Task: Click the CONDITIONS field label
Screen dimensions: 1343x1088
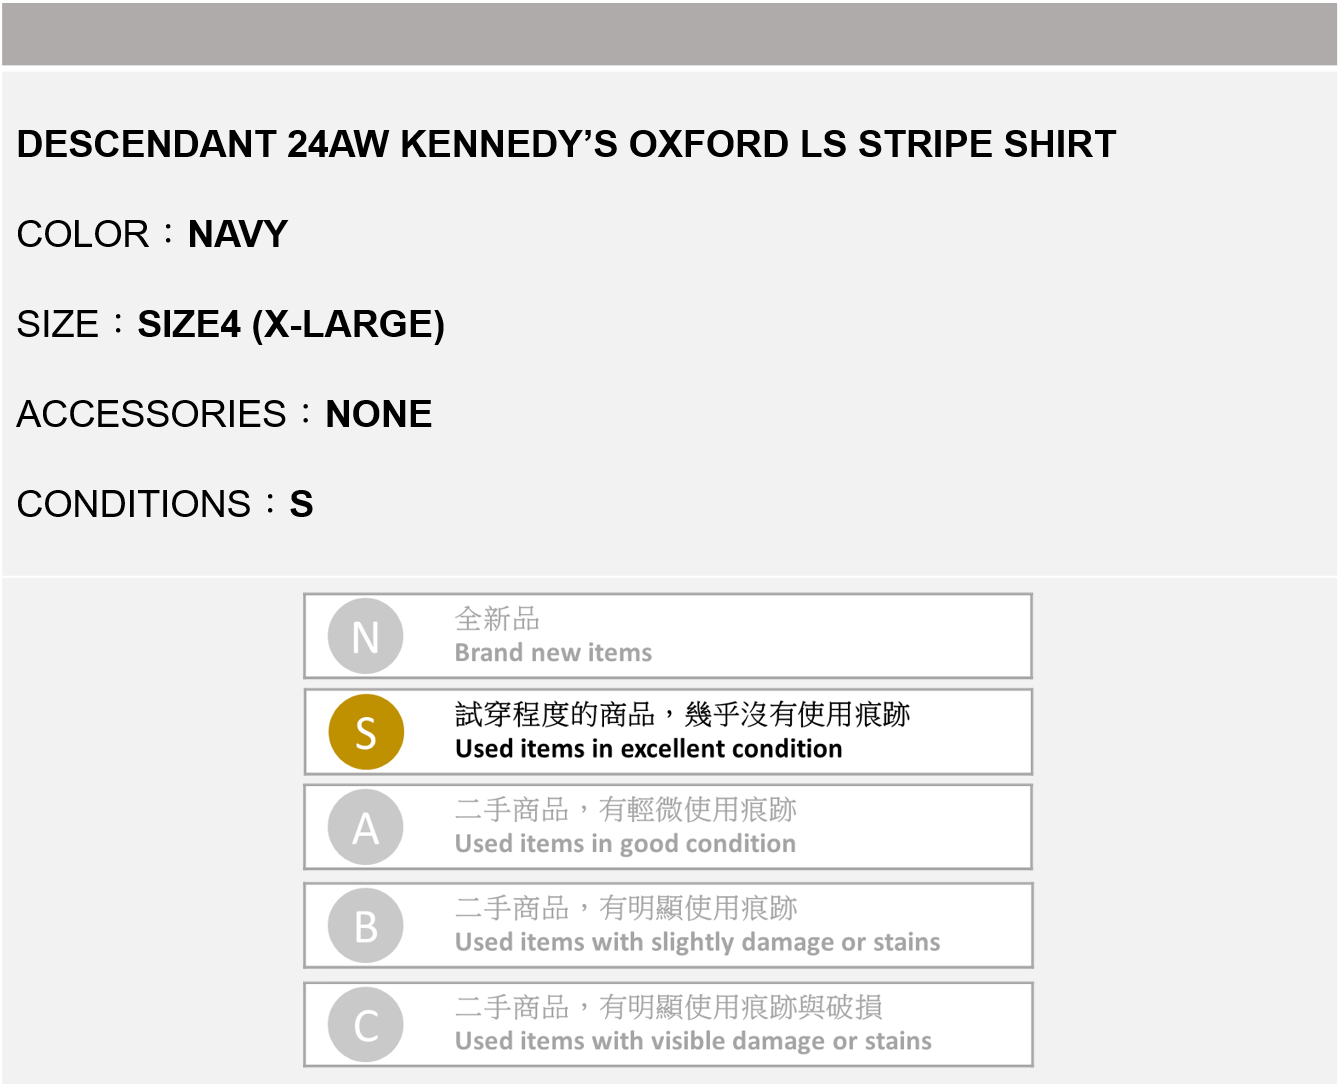Action: [x=134, y=504]
